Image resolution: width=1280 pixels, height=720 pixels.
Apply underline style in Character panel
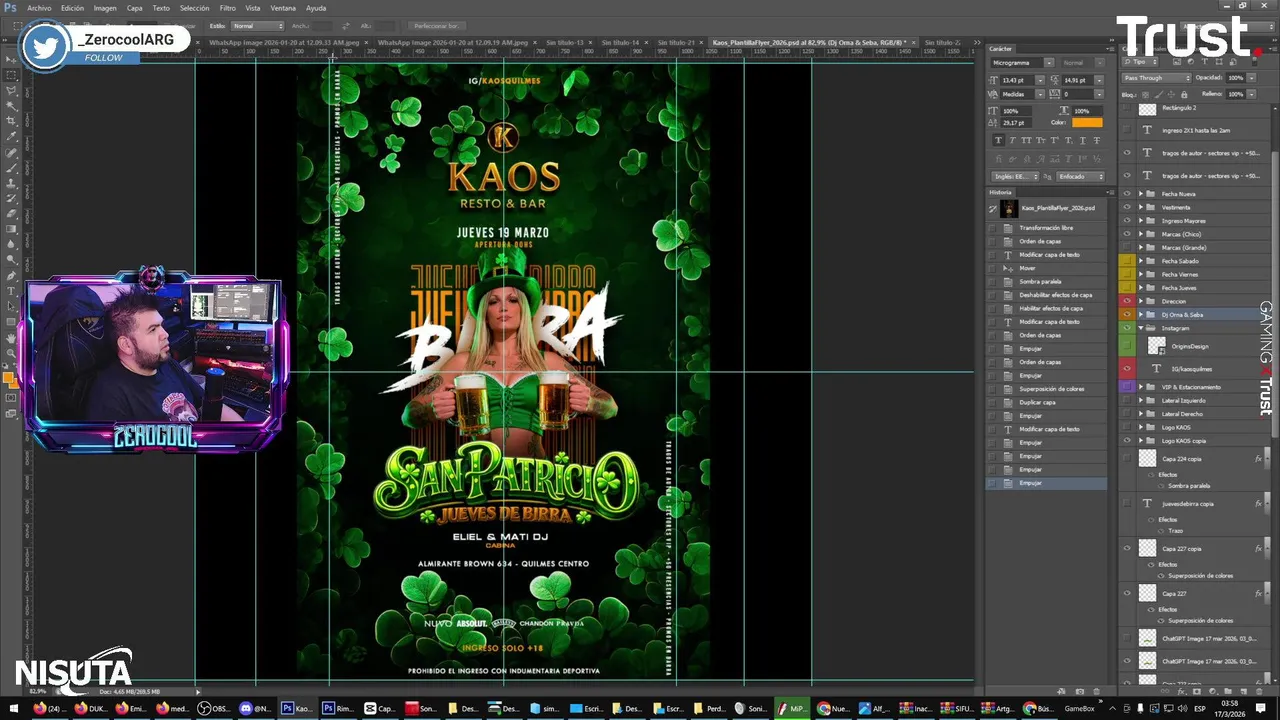[1082, 141]
